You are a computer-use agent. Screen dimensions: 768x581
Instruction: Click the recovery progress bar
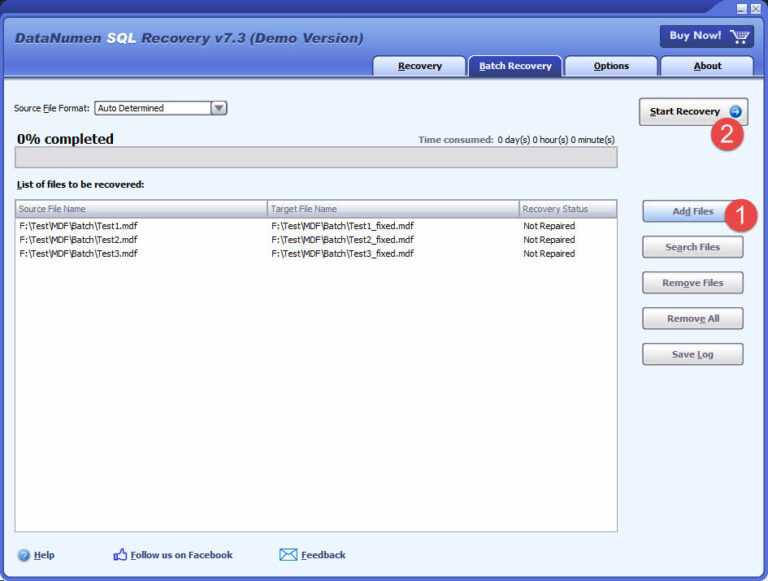click(316, 158)
